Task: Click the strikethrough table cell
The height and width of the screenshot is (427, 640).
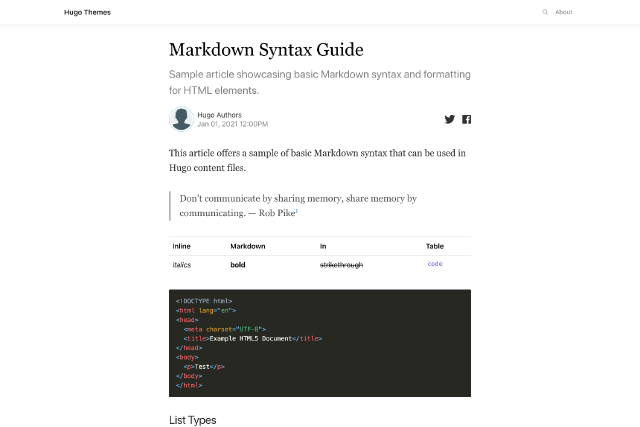Action: coord(341,265)
